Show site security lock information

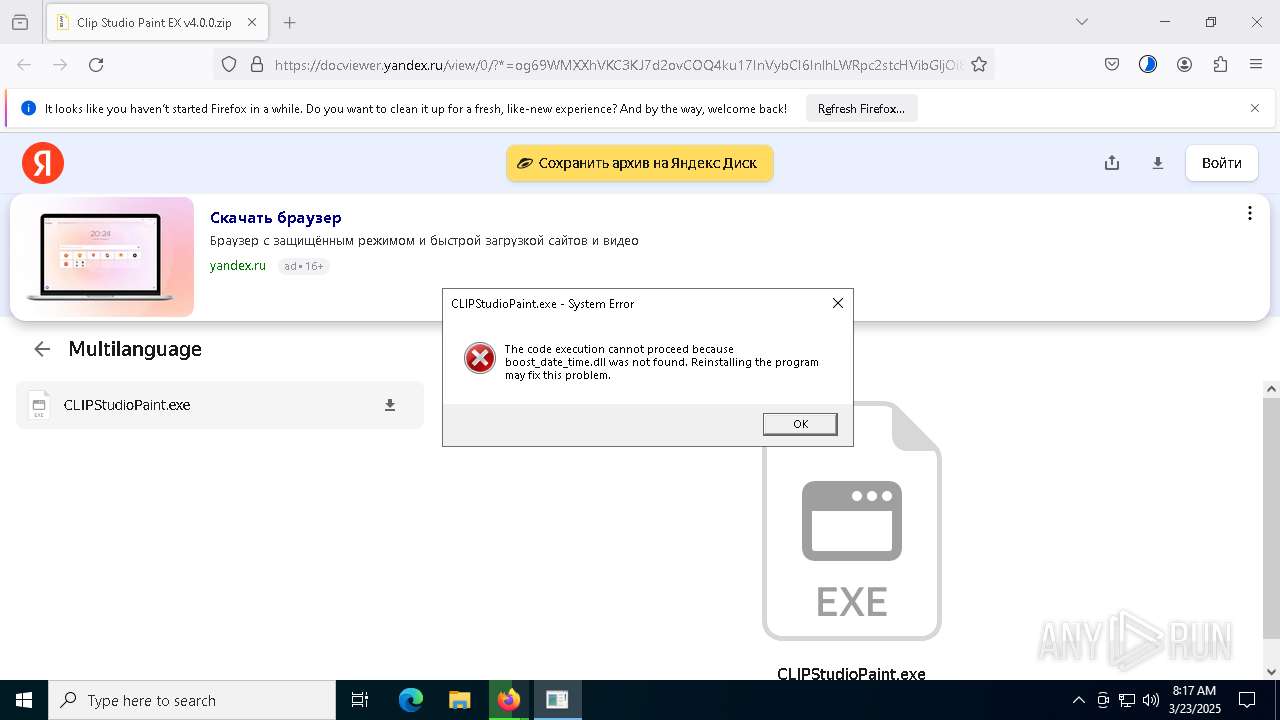257,64
